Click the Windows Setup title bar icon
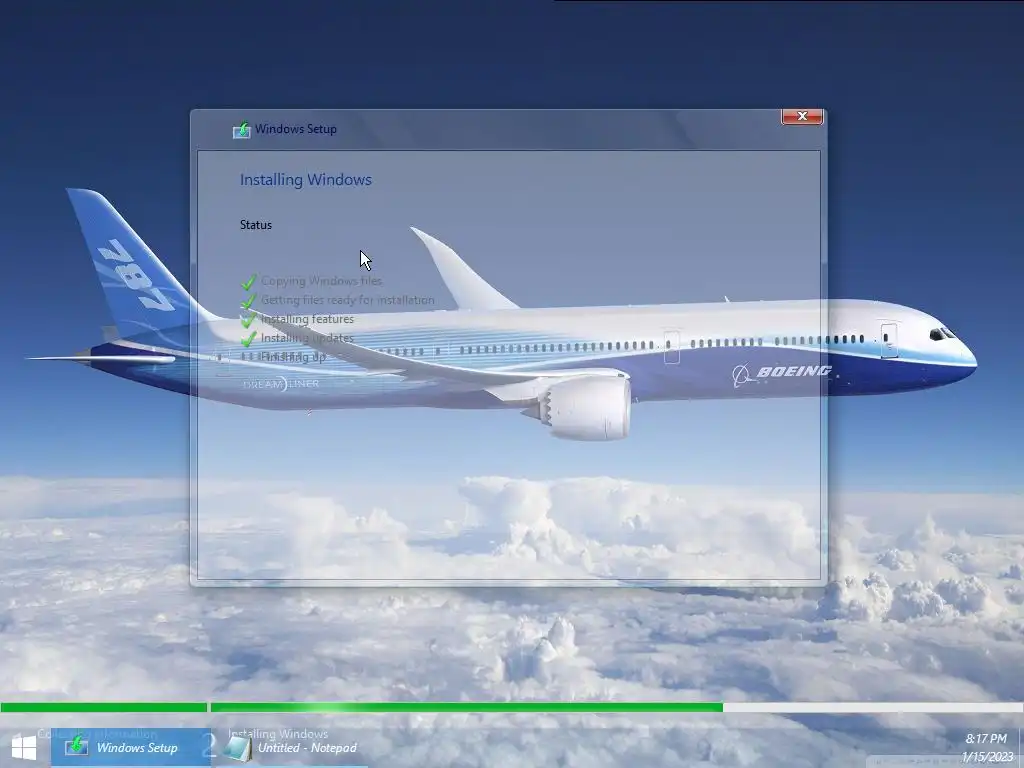Image resolution: width=1024 pixels, height=768 pixels. 242,129
